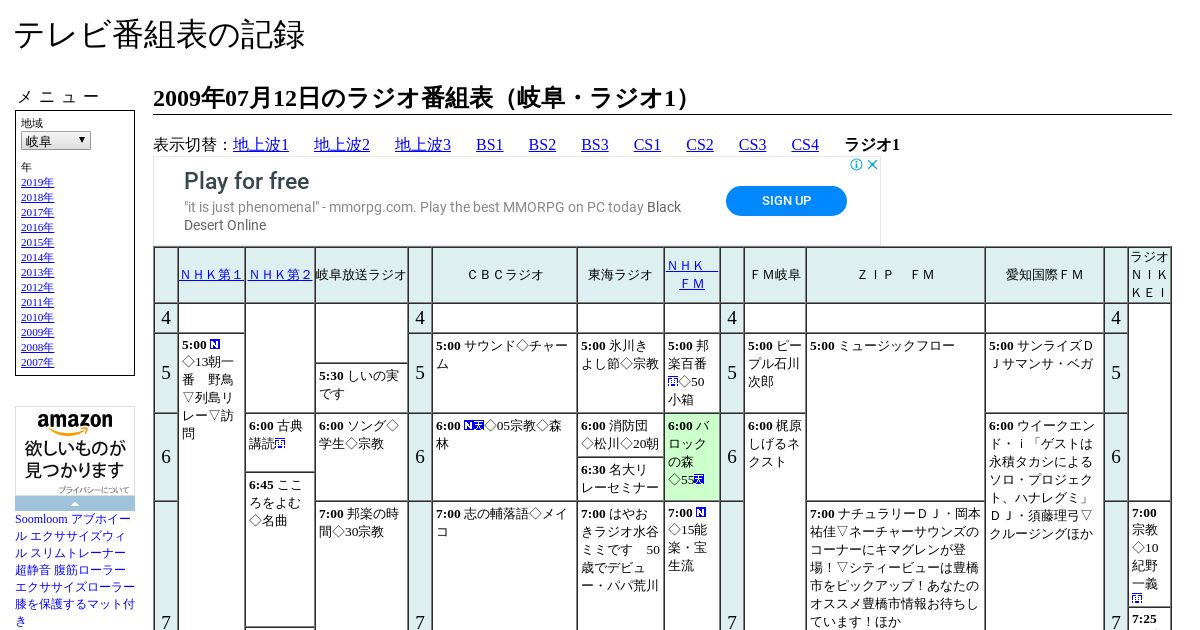Switch to 地上波3 listings
This screenshot has height=630, width=1200.
point(423,145)
